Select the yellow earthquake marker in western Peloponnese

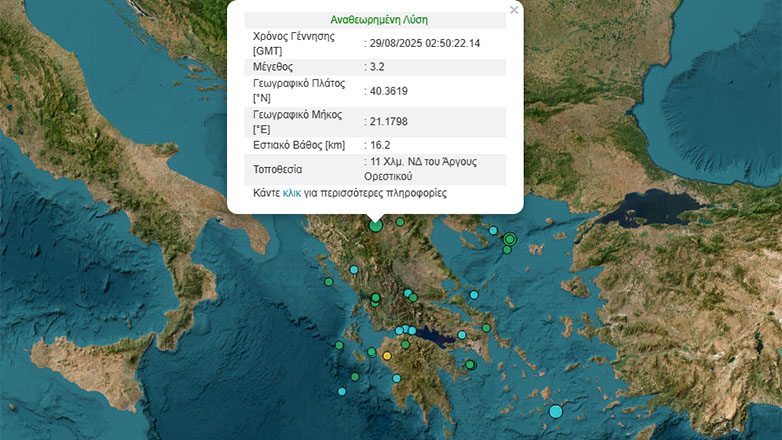387,356
